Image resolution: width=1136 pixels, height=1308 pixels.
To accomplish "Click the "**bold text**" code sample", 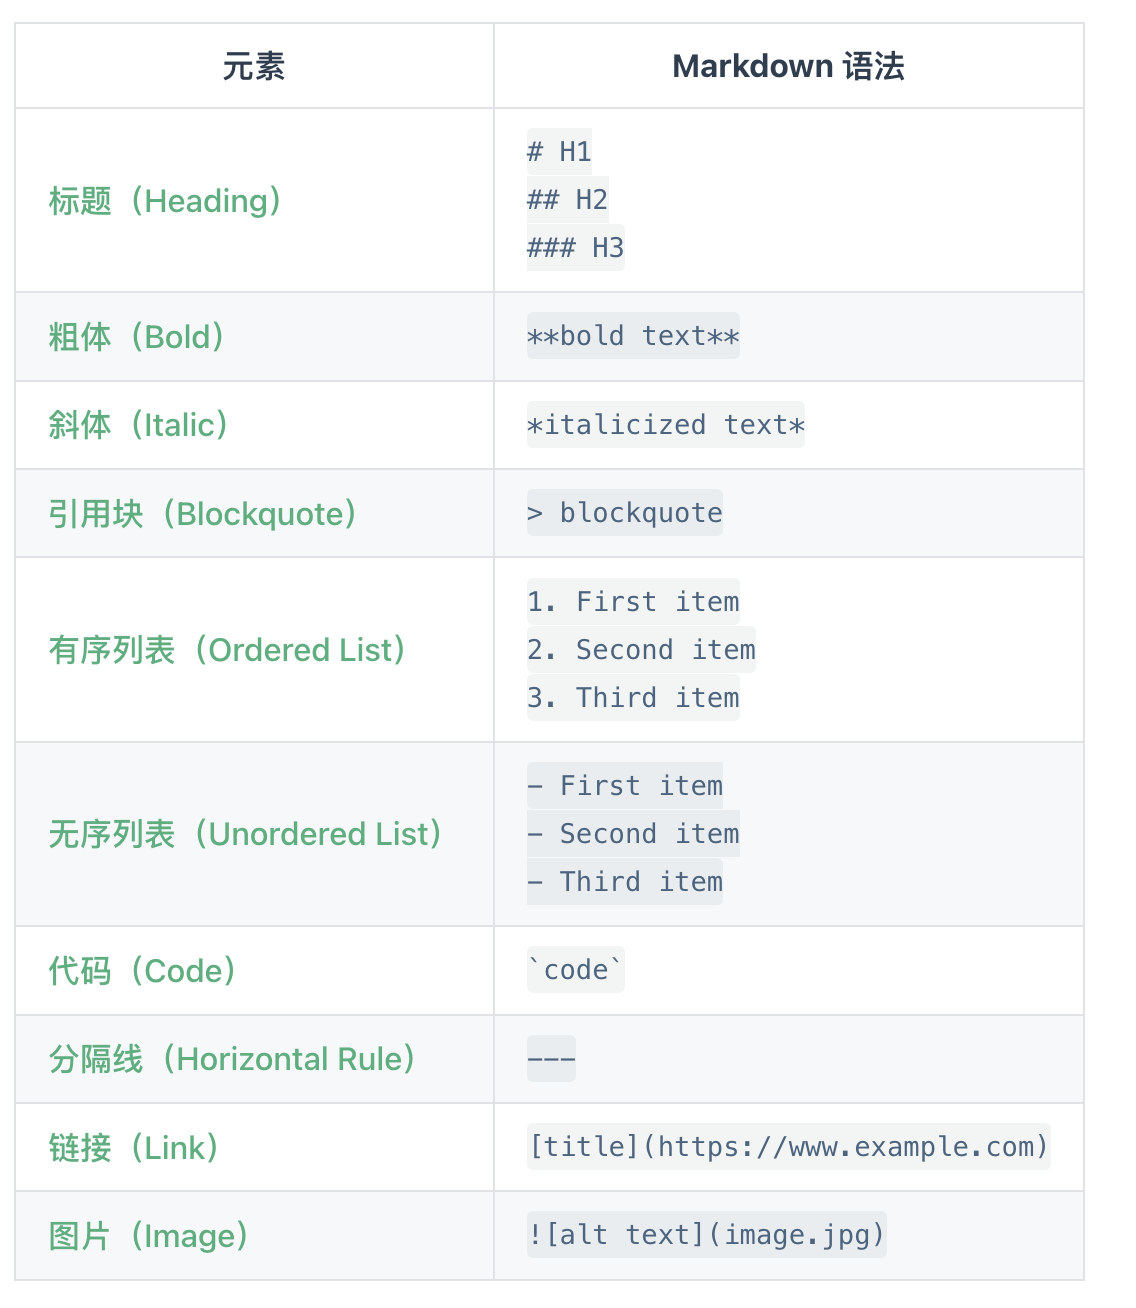I will pos(633,336).
